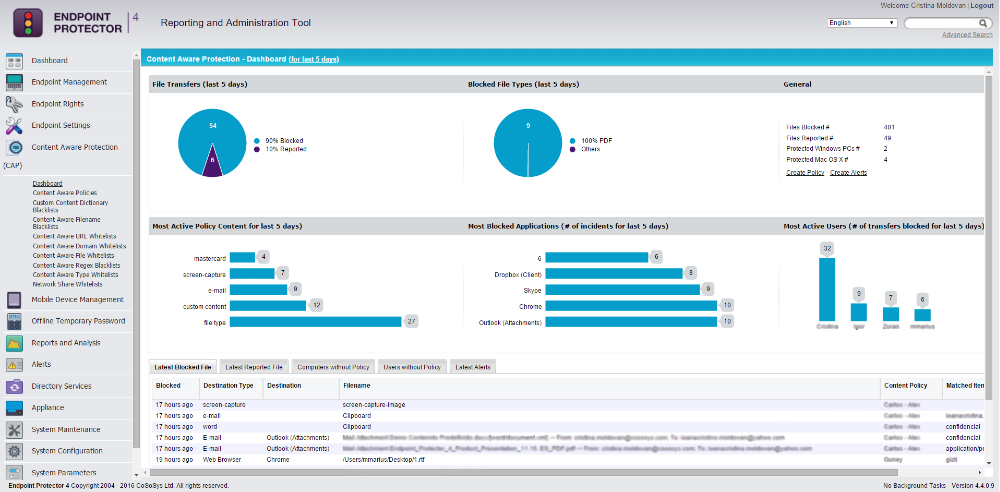The height and width of the screenshot is (492, 1000).
Task: Click the 'custom content' bar
Action: click(268, 306)
